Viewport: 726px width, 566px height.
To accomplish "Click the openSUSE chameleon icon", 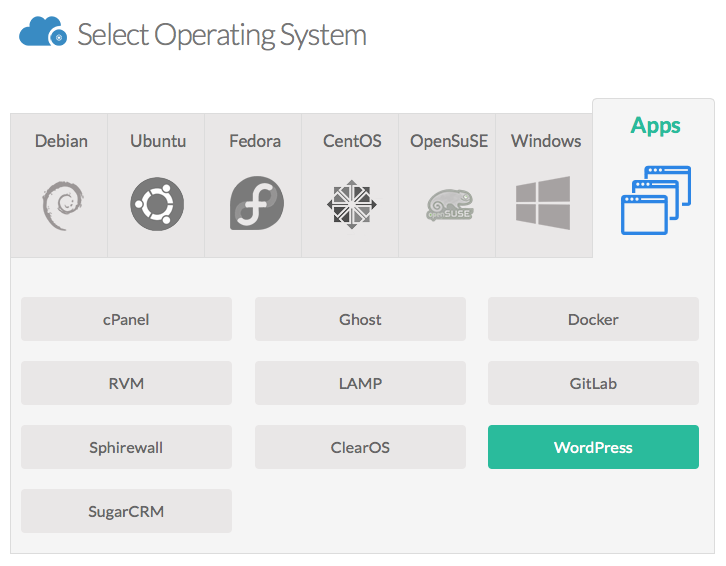I will tap(450, 205).
